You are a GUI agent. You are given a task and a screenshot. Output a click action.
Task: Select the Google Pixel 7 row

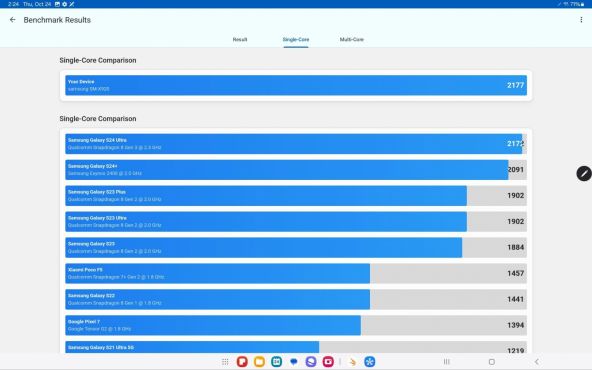pyautogui.click(x=296, y=325)
